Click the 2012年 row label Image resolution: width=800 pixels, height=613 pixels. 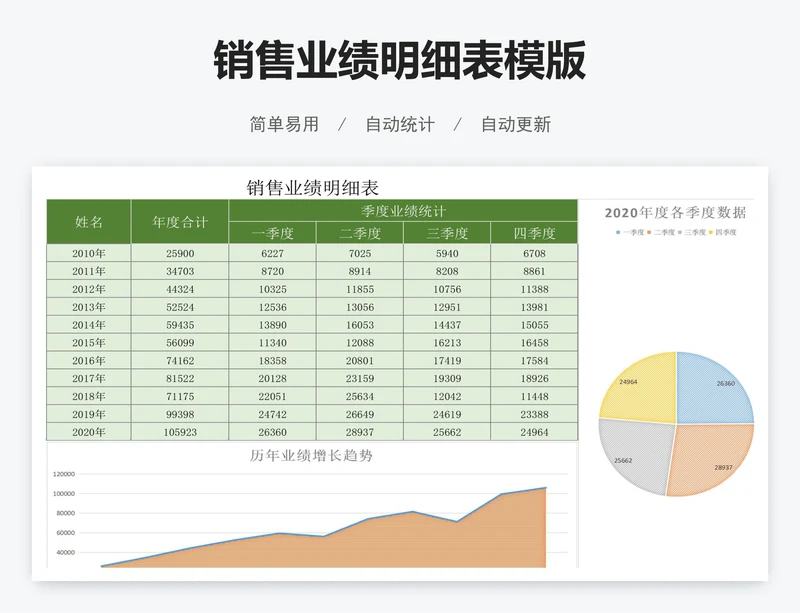[x=89, y=289]
